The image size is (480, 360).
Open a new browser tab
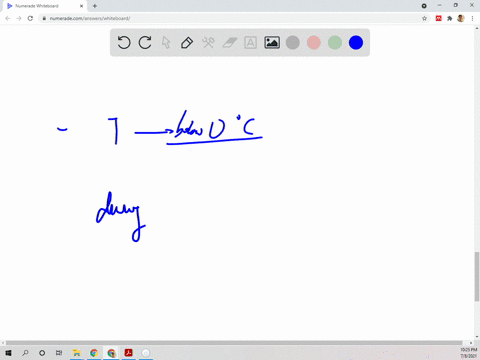tap(95, 6)
